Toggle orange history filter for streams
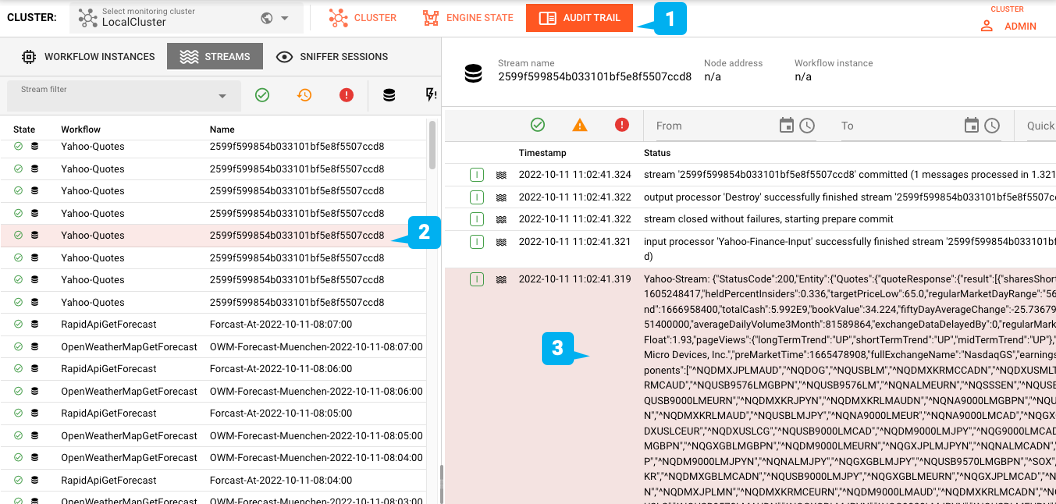The height and width of the screenshot is (504, 1056). point(304,95)
